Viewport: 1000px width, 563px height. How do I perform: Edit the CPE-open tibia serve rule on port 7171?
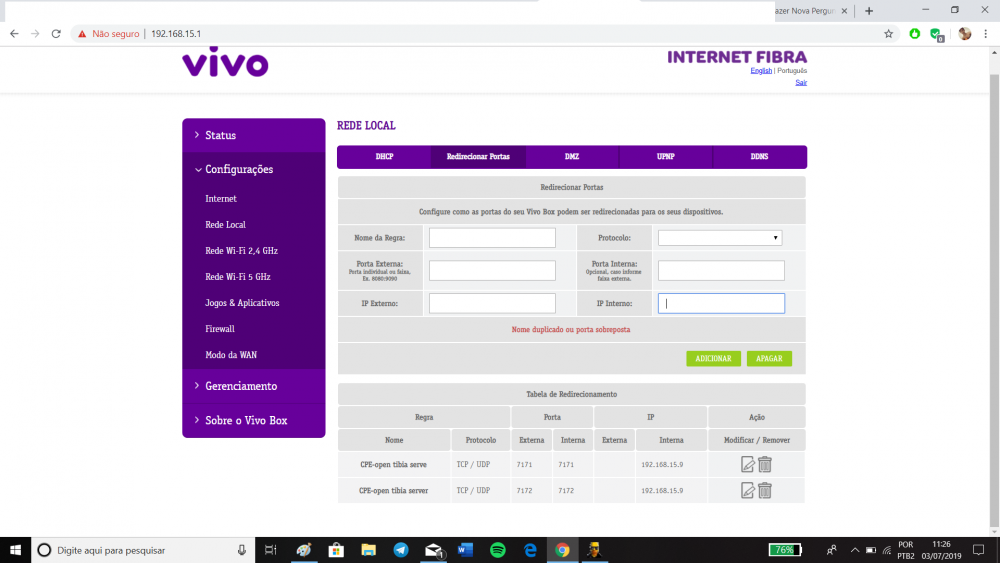[x=747, y=464]
